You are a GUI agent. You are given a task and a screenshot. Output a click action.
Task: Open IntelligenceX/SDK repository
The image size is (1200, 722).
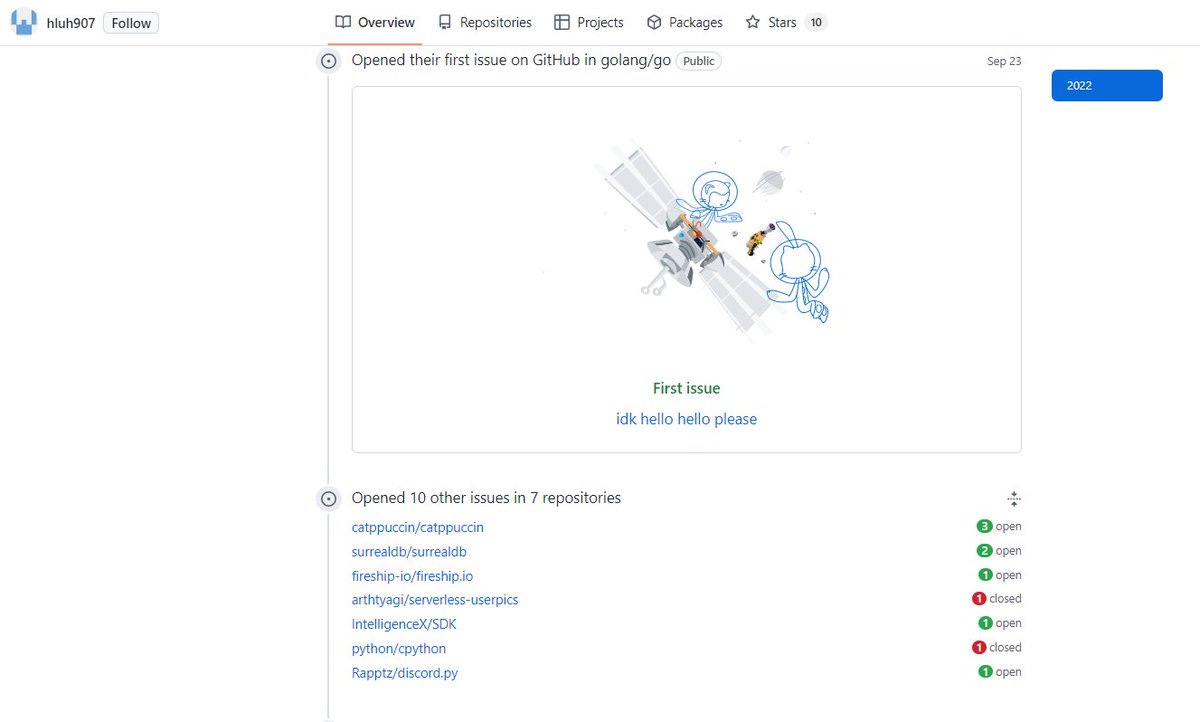tap(404, 624)
